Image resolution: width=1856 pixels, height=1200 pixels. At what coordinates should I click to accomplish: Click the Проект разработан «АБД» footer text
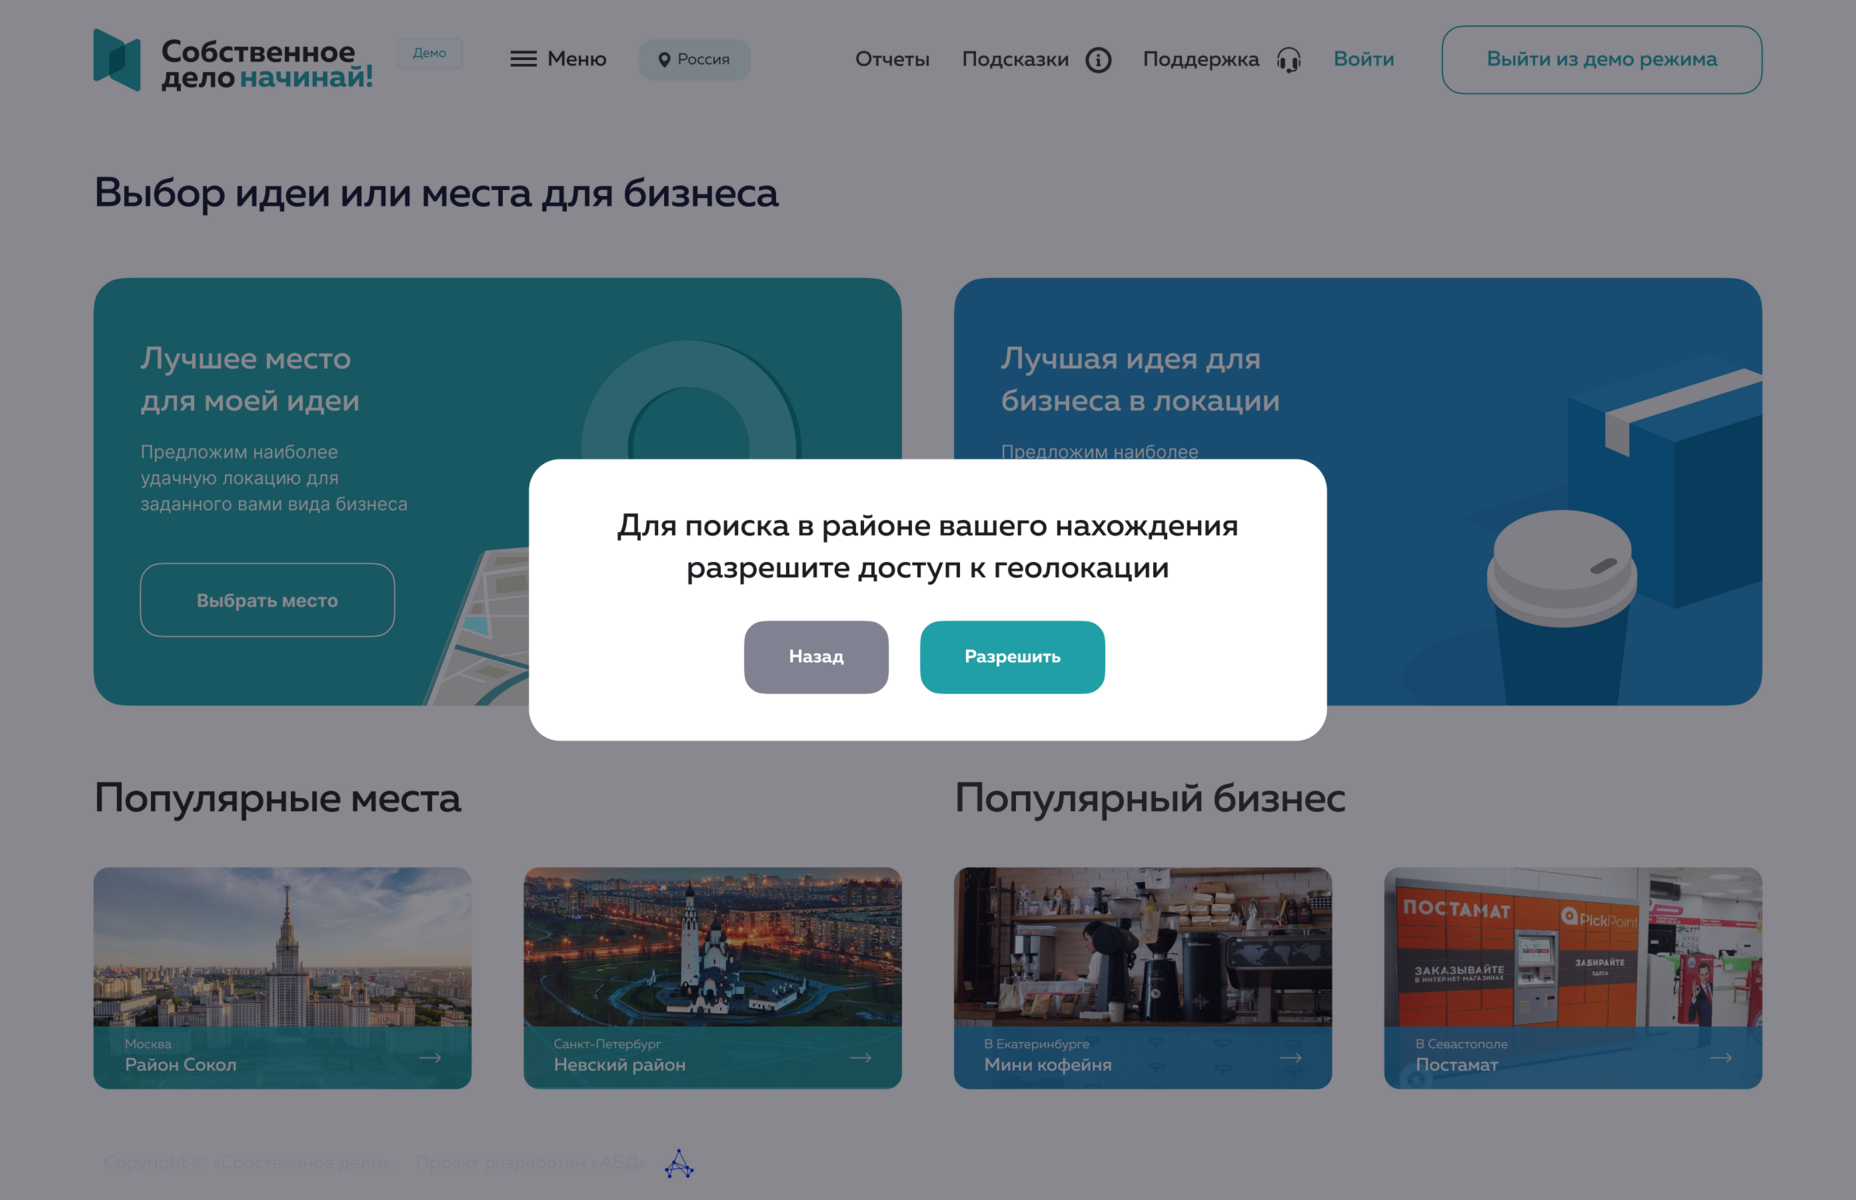[x=531, y=1162]
